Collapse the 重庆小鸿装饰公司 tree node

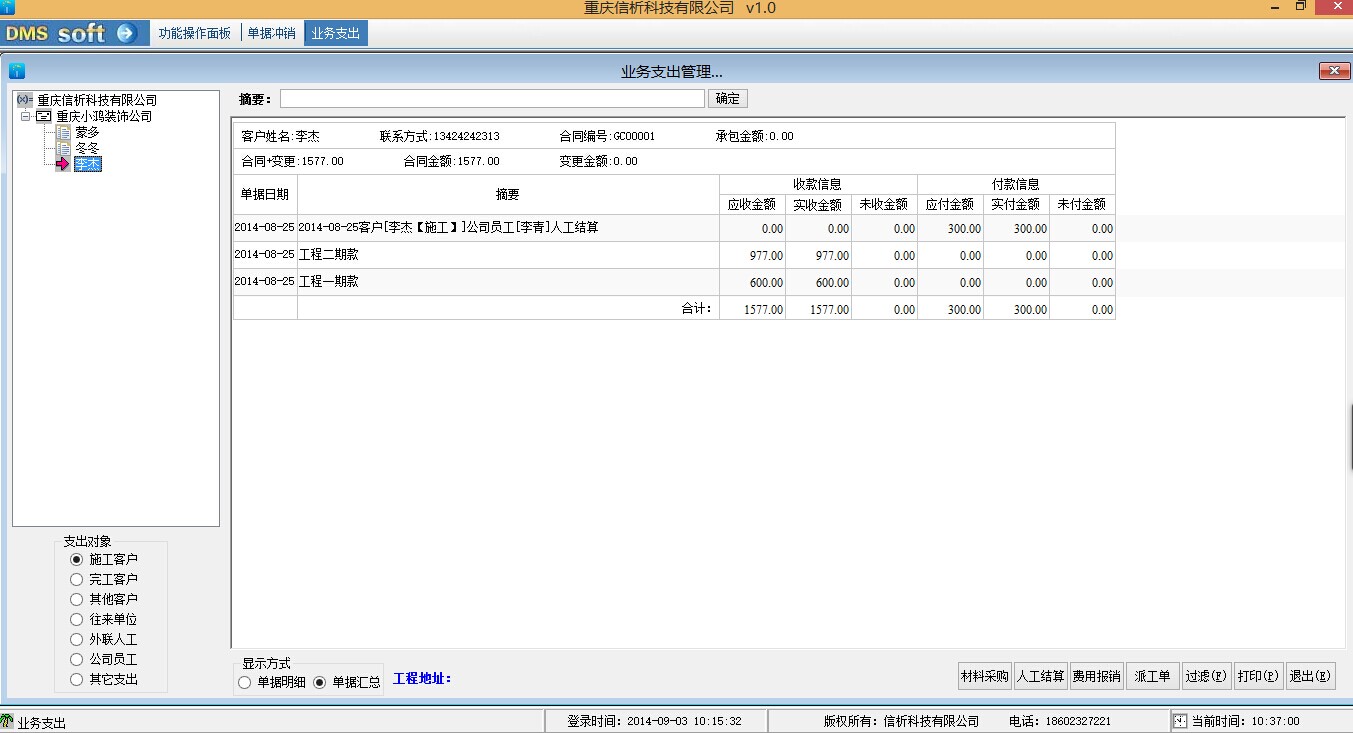(26, 116)
